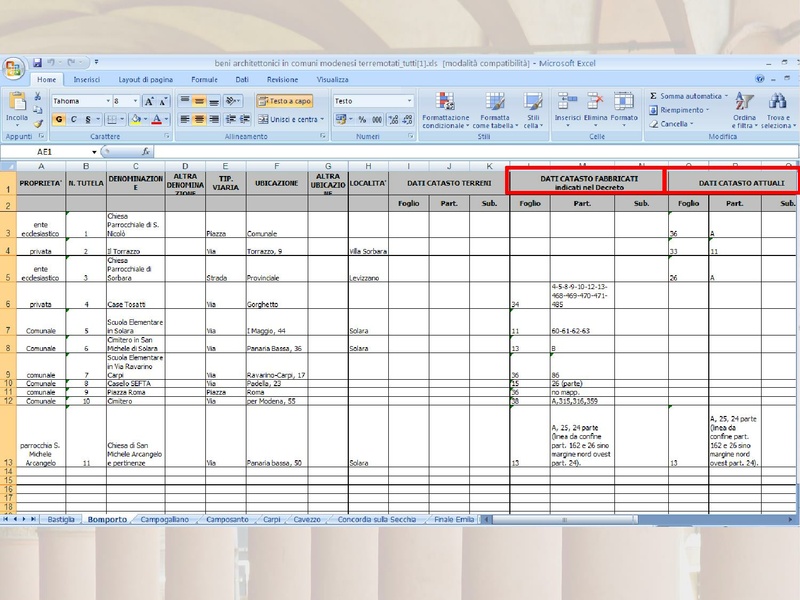
Task: Open the Campogalliano sheet tab
Action: (x=166, y=520)
